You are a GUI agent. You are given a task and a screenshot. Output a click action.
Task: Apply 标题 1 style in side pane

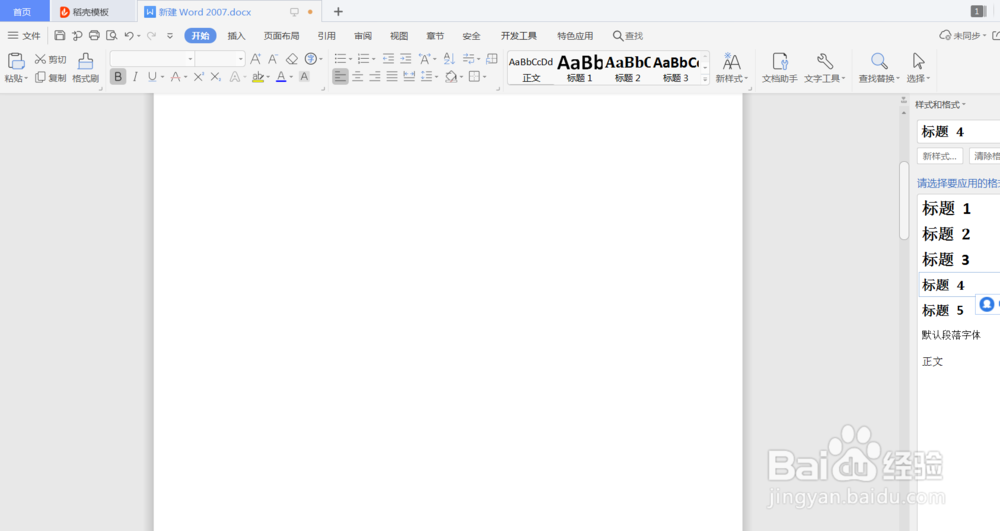958,208
